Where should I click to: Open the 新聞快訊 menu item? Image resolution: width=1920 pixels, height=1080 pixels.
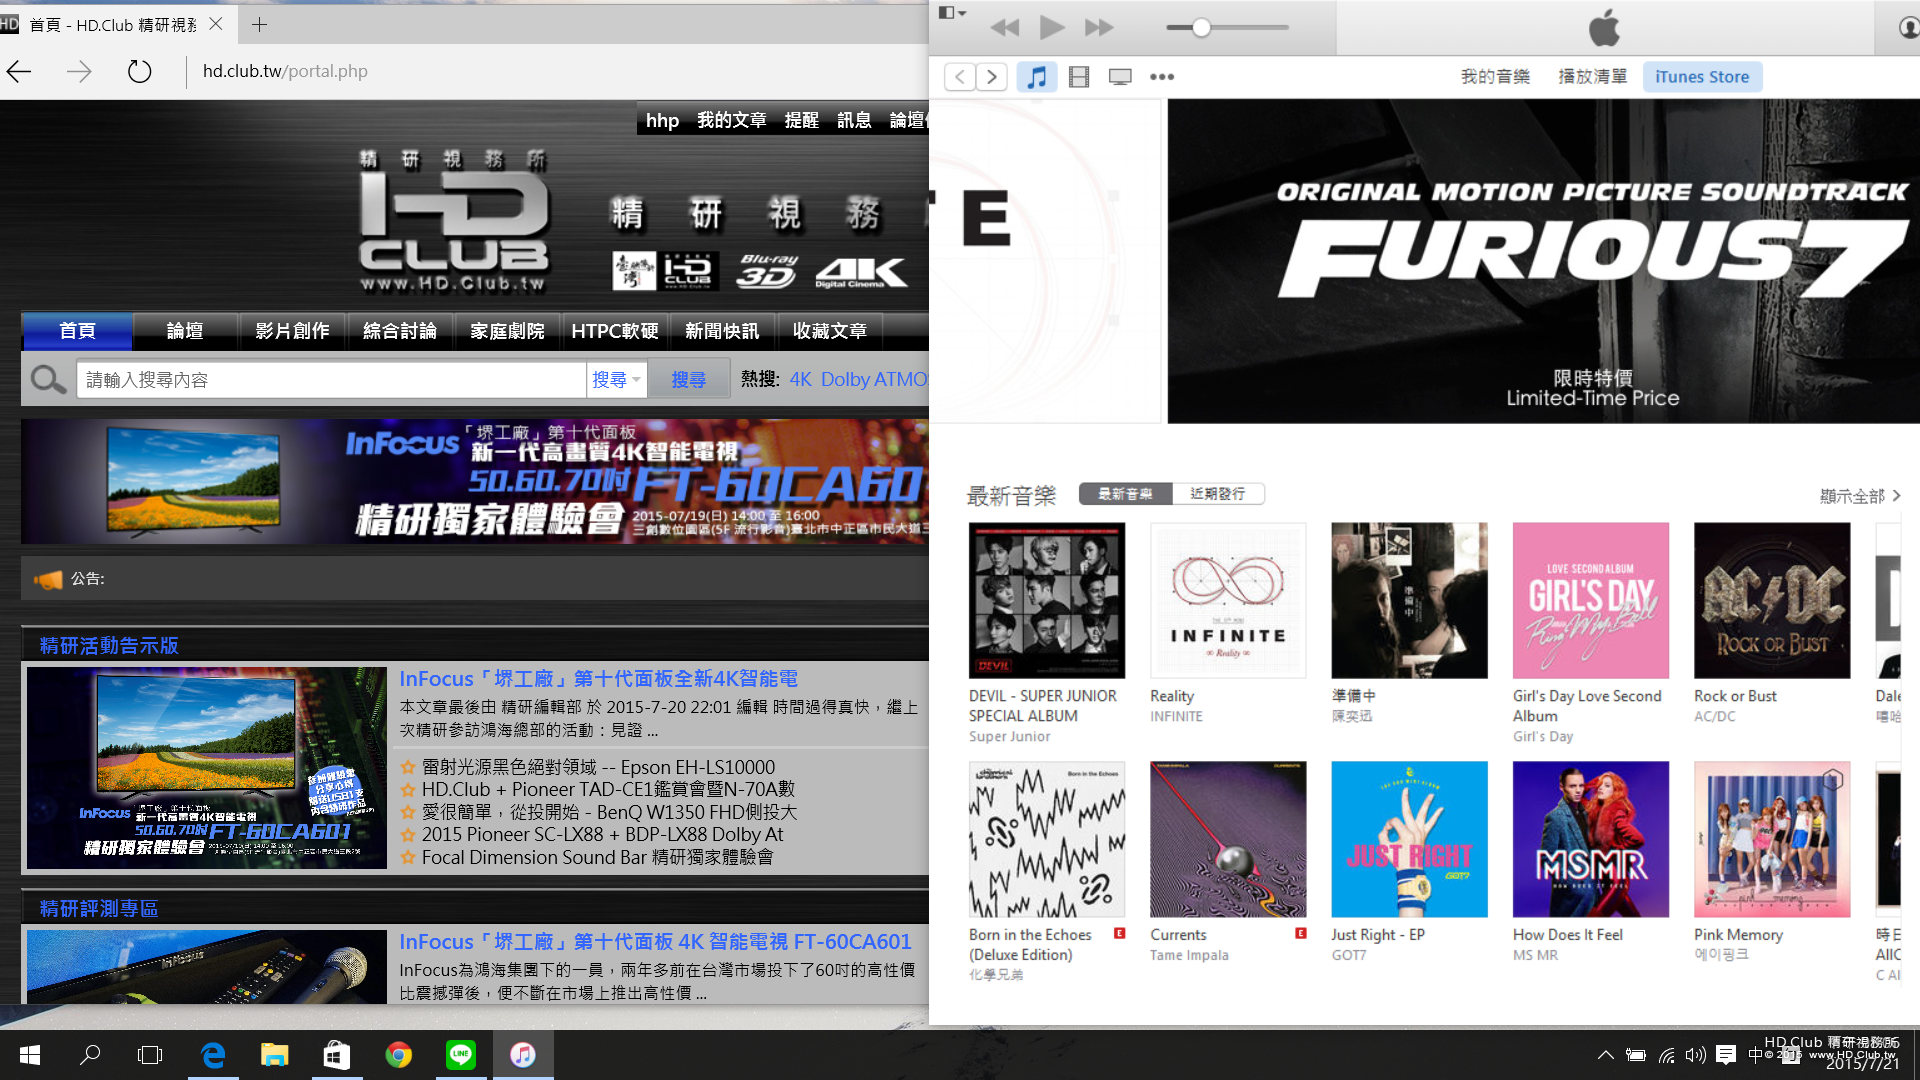coord(722,331)
